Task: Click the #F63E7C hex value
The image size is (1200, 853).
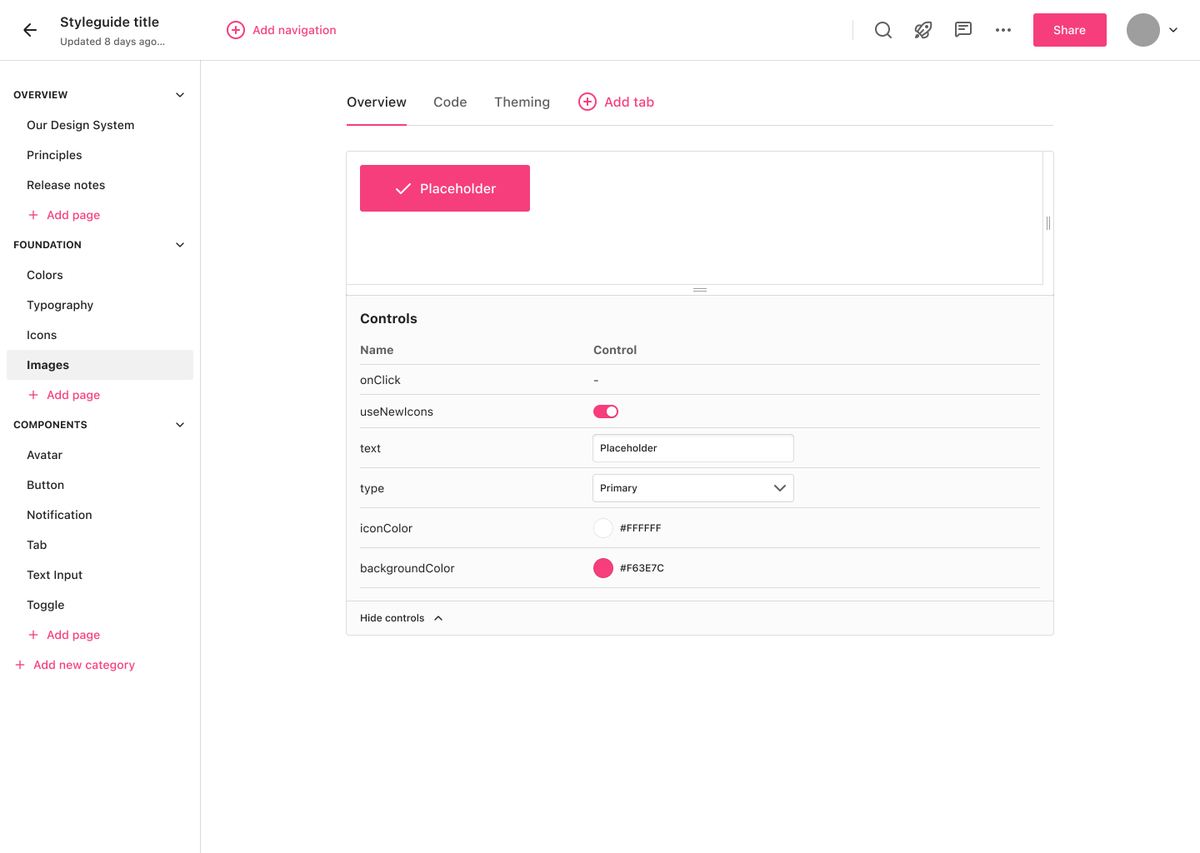Action: pyautogui.click(x=642, y=568)
